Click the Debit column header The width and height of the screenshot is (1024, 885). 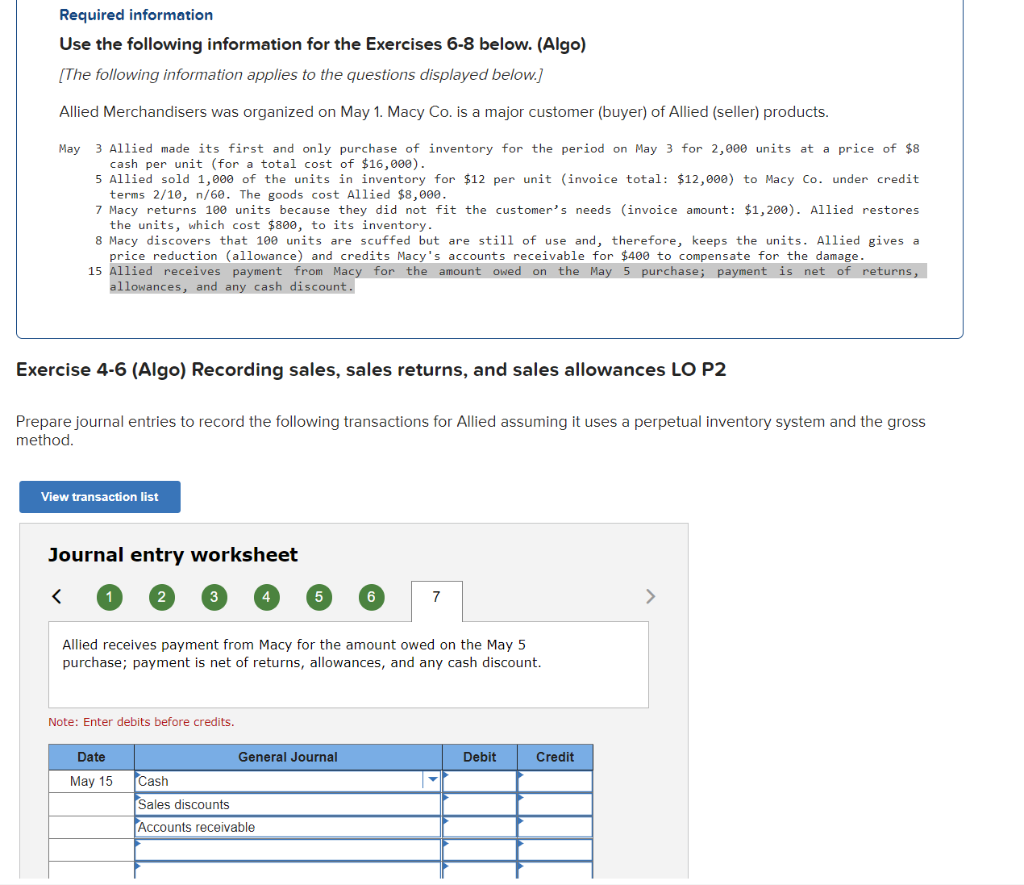pyautogui.click(x=480, y=757)
